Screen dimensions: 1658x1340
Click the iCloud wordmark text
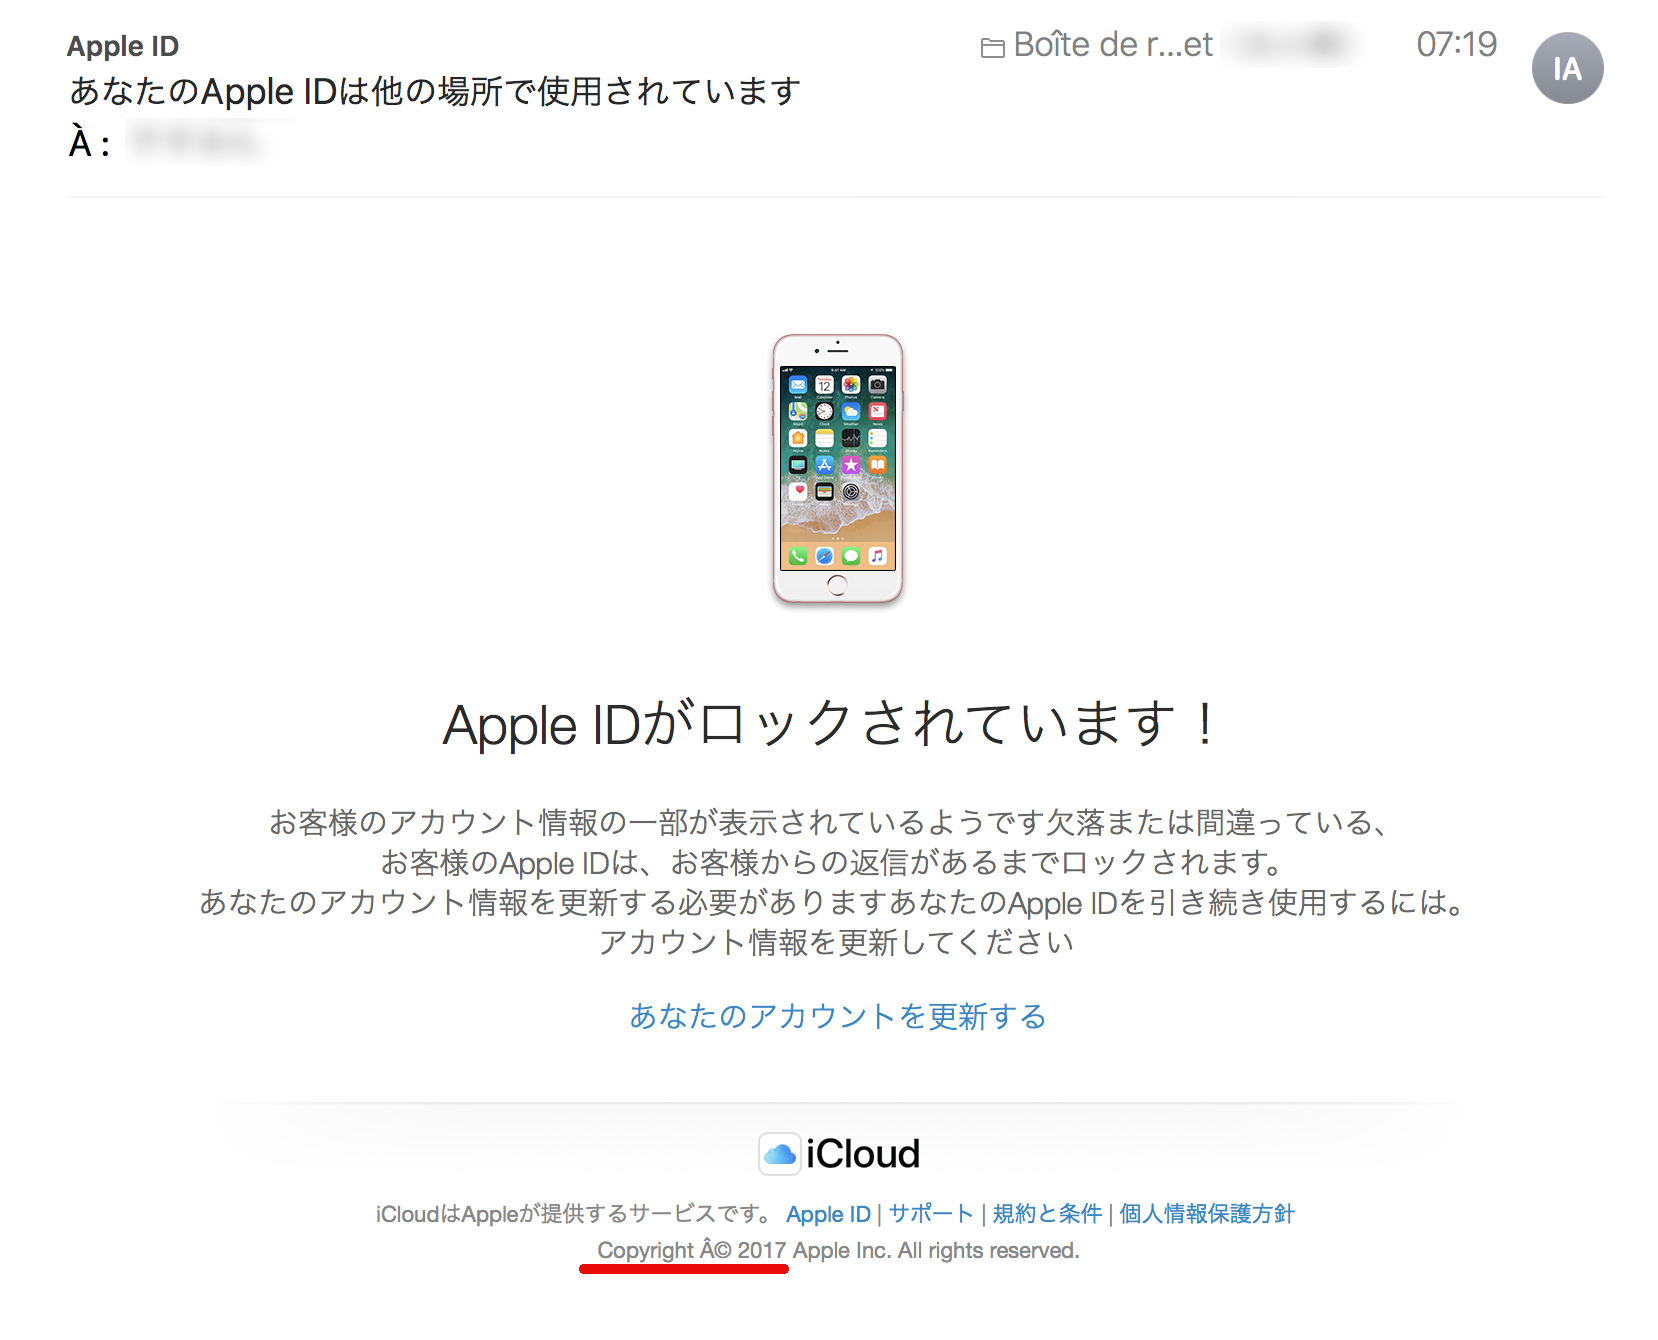point(863,1154)
